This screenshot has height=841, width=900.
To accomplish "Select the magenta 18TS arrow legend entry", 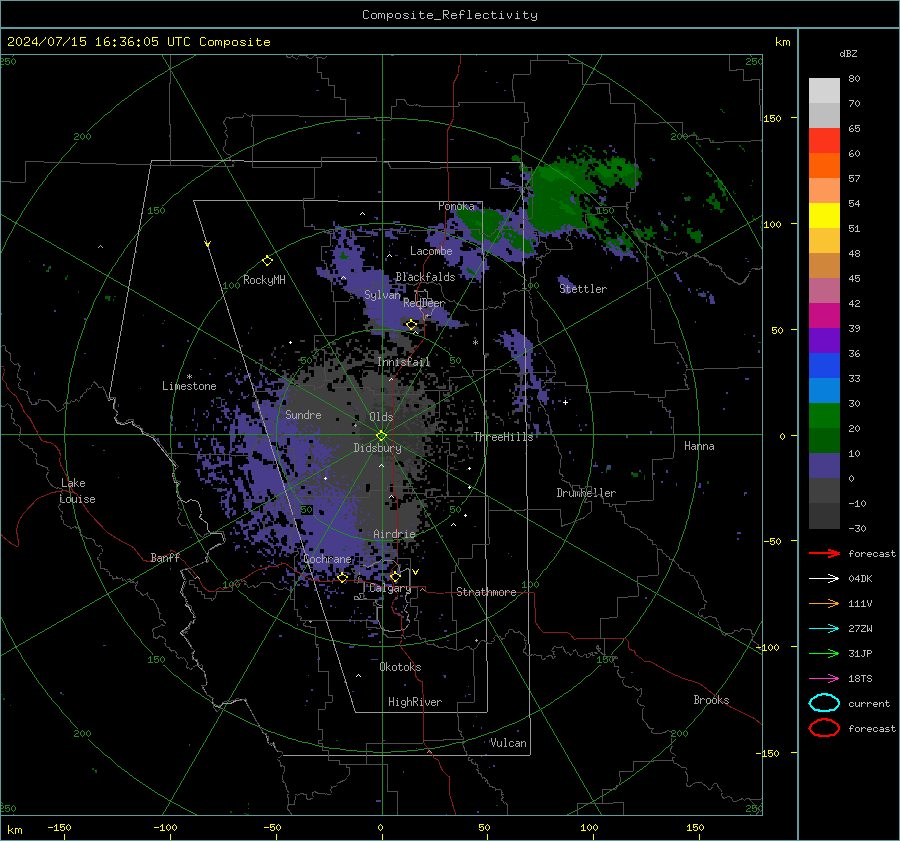I will click(824, 679).
